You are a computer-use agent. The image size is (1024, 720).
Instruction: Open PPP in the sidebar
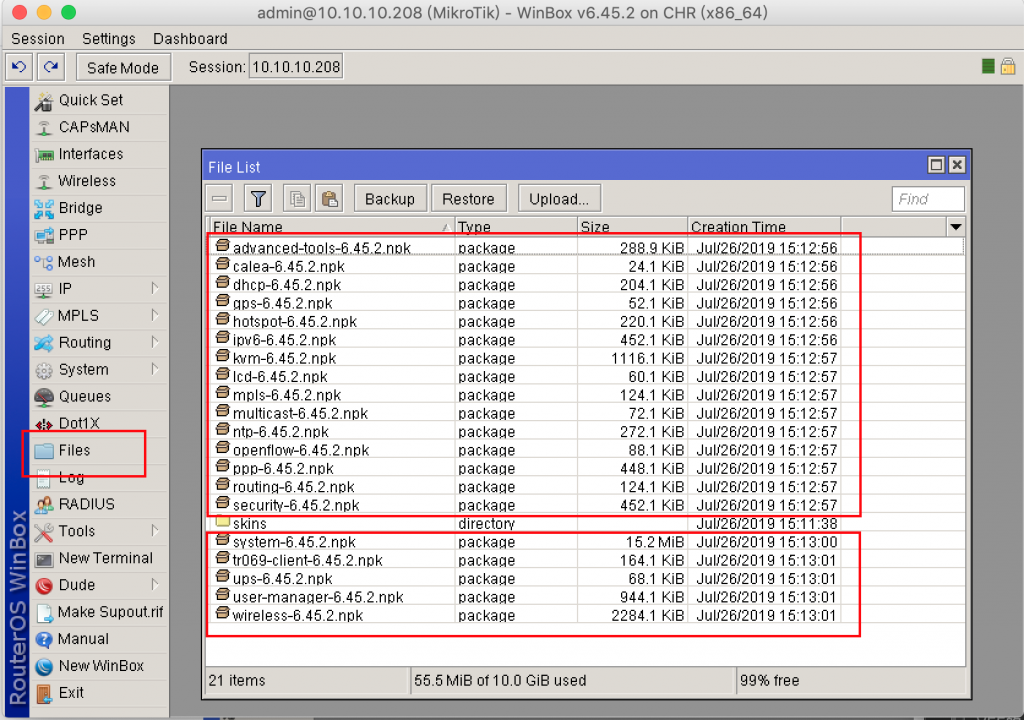click(x=99, y=235)
